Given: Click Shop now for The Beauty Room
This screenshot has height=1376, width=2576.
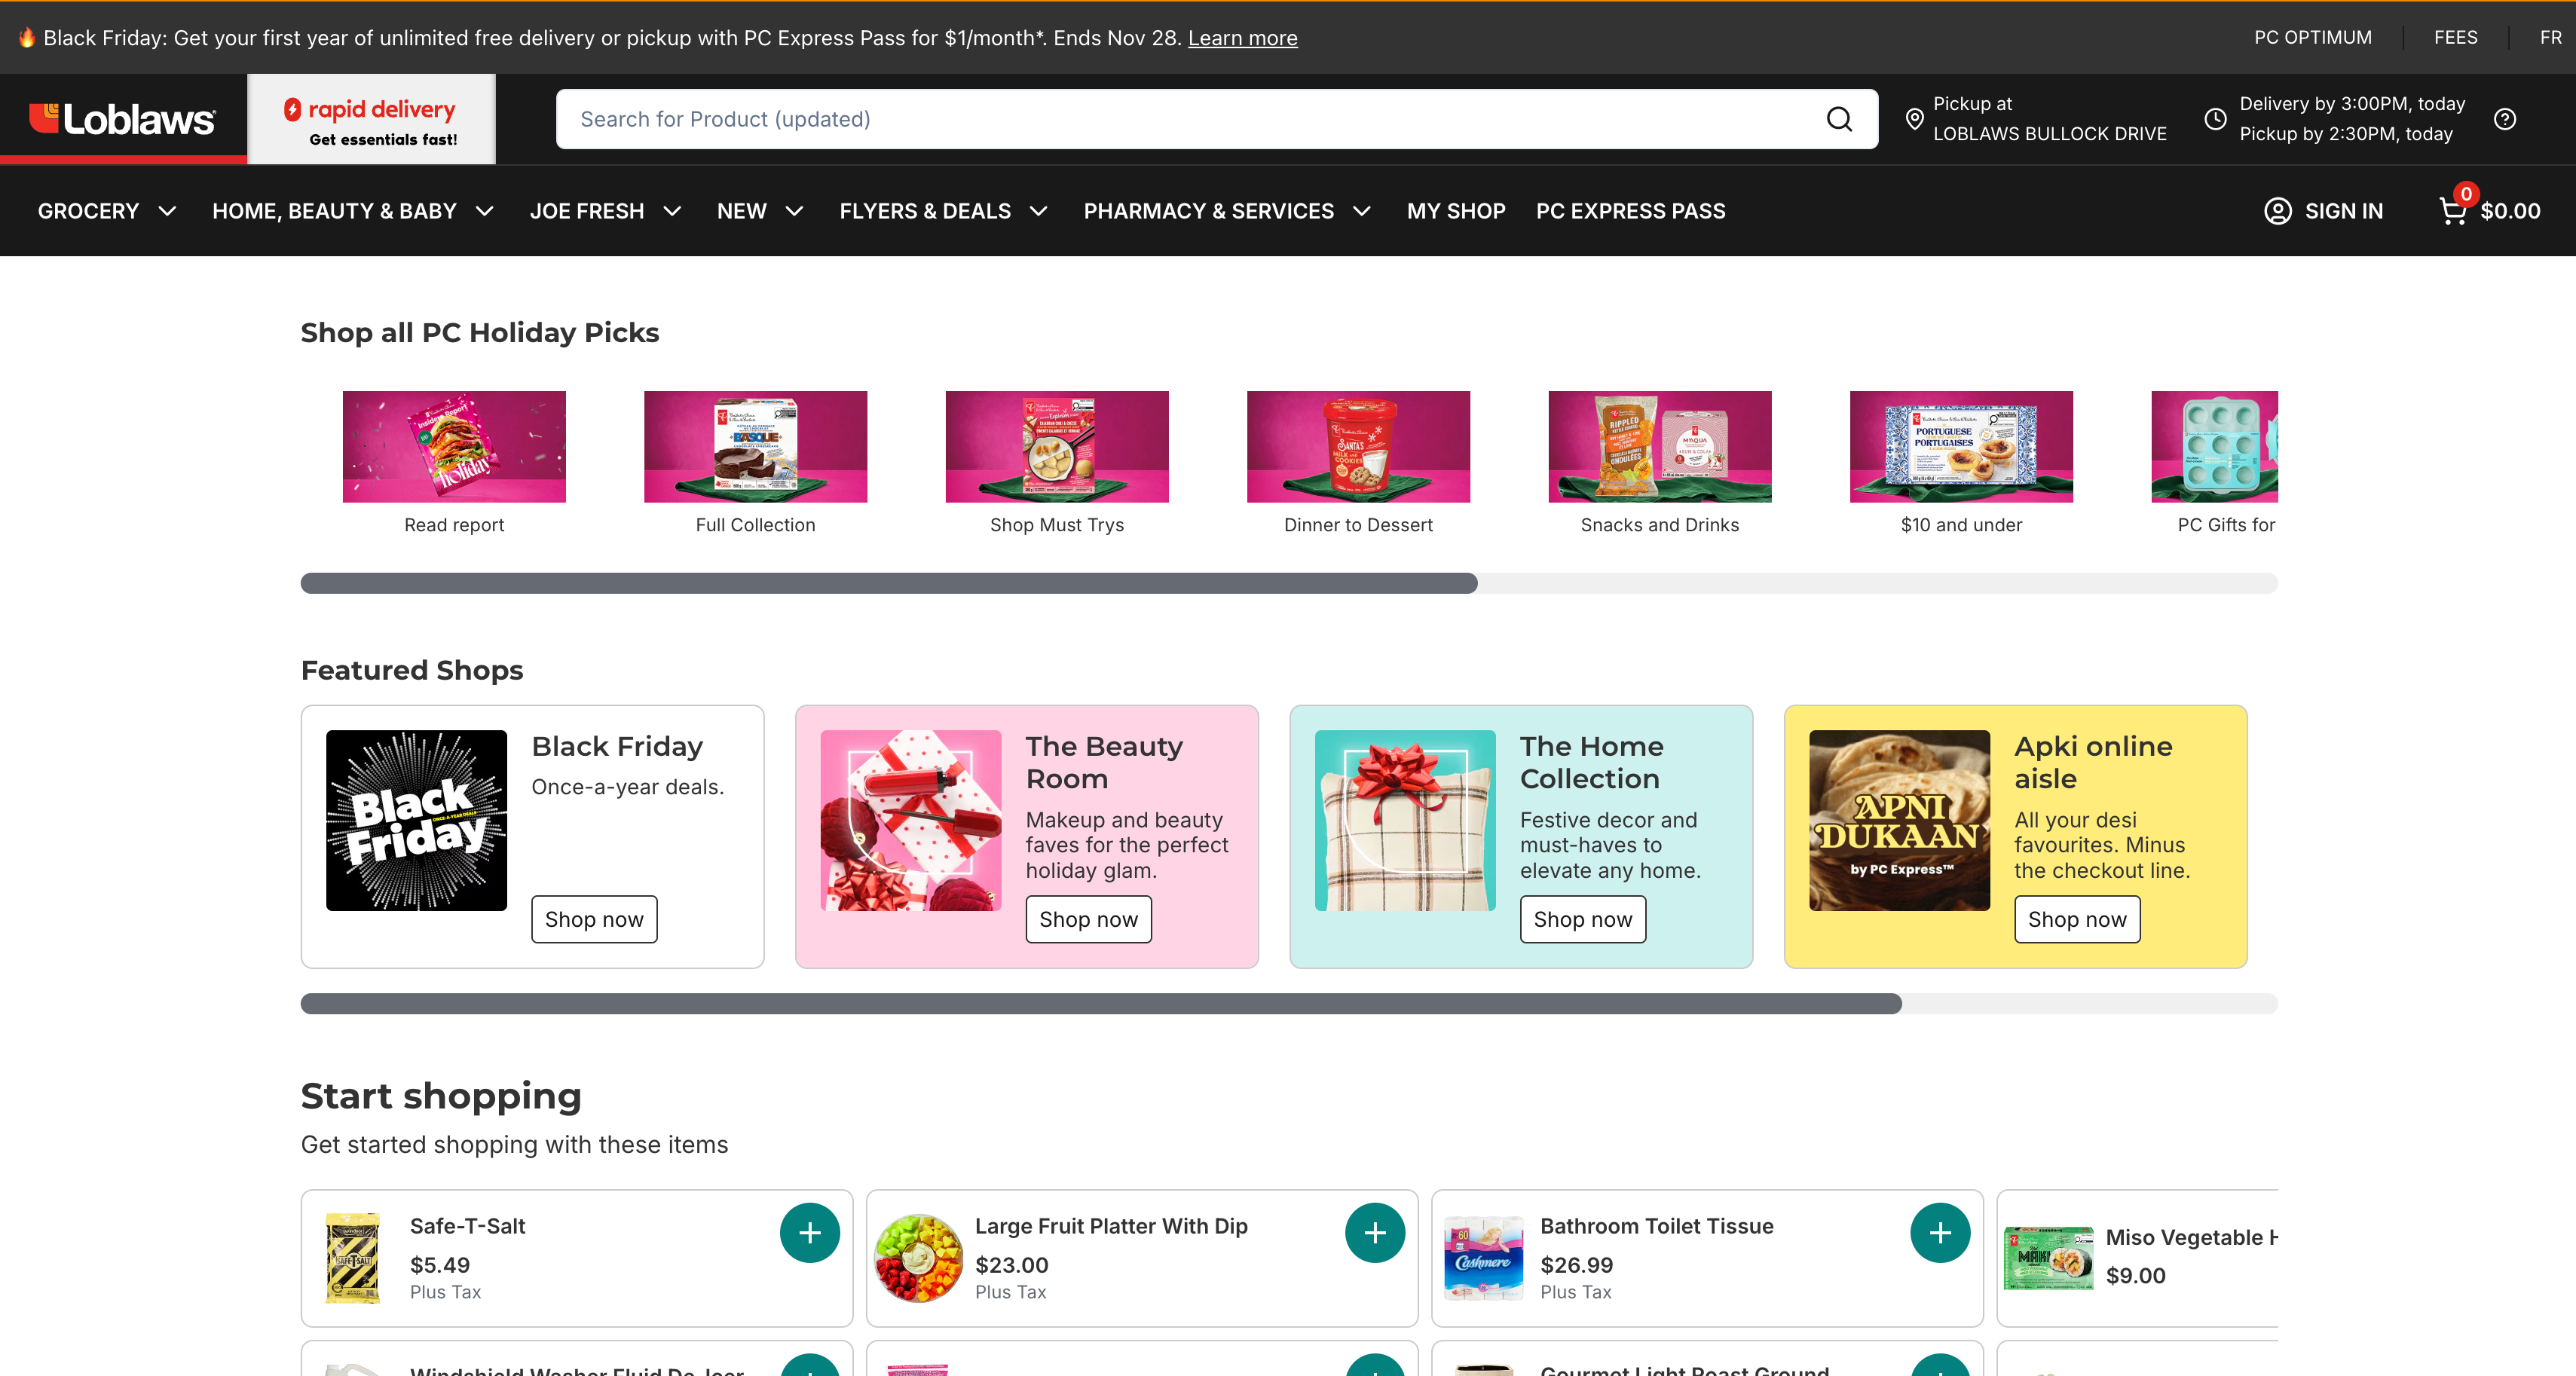Looking at the screenshot, I should click(1088, 919).
